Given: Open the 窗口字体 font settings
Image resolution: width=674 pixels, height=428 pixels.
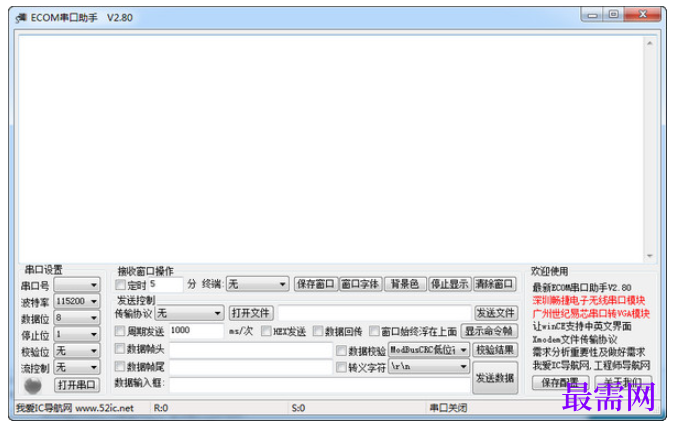Looking at the screenshot, I should point(360,284).
